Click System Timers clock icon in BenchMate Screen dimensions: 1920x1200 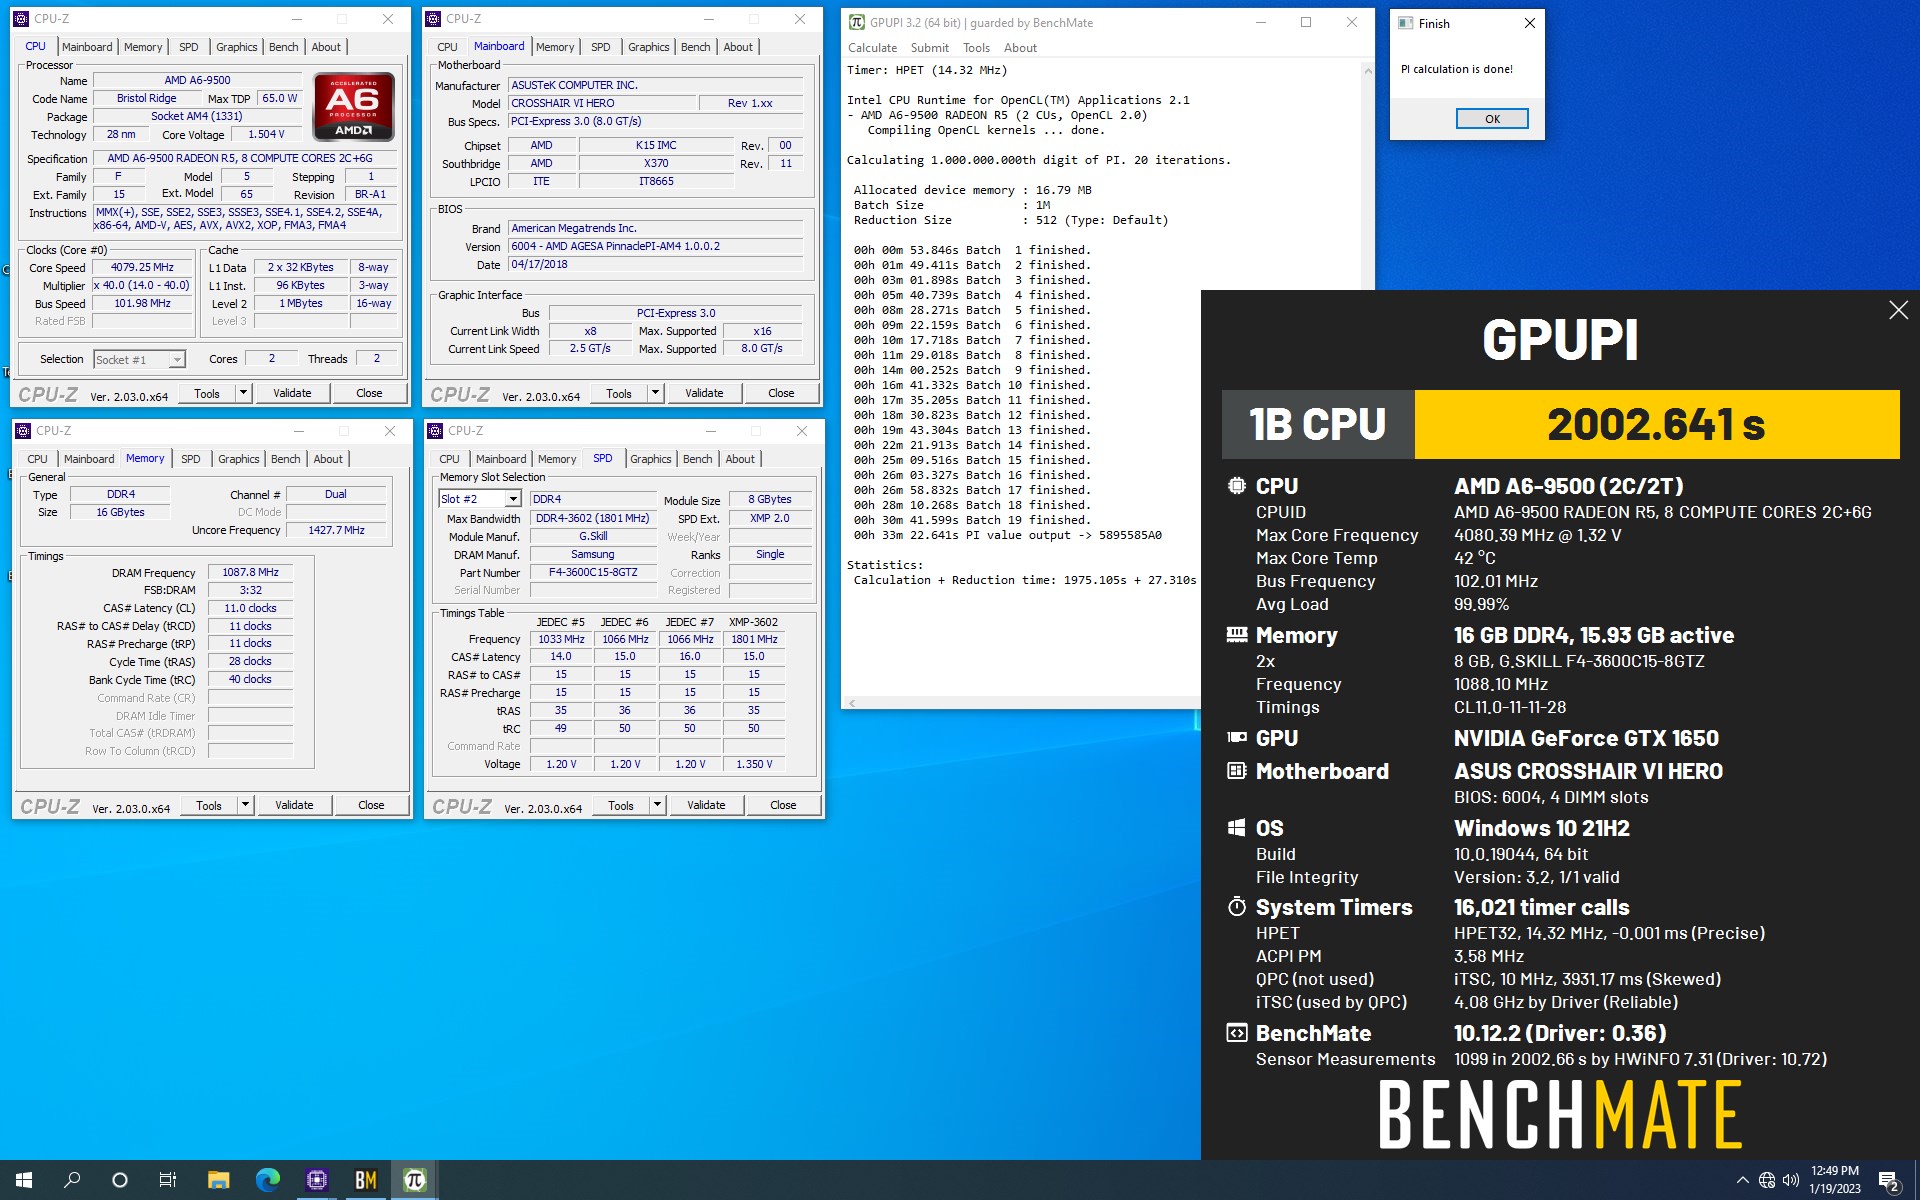(1237, 907)
